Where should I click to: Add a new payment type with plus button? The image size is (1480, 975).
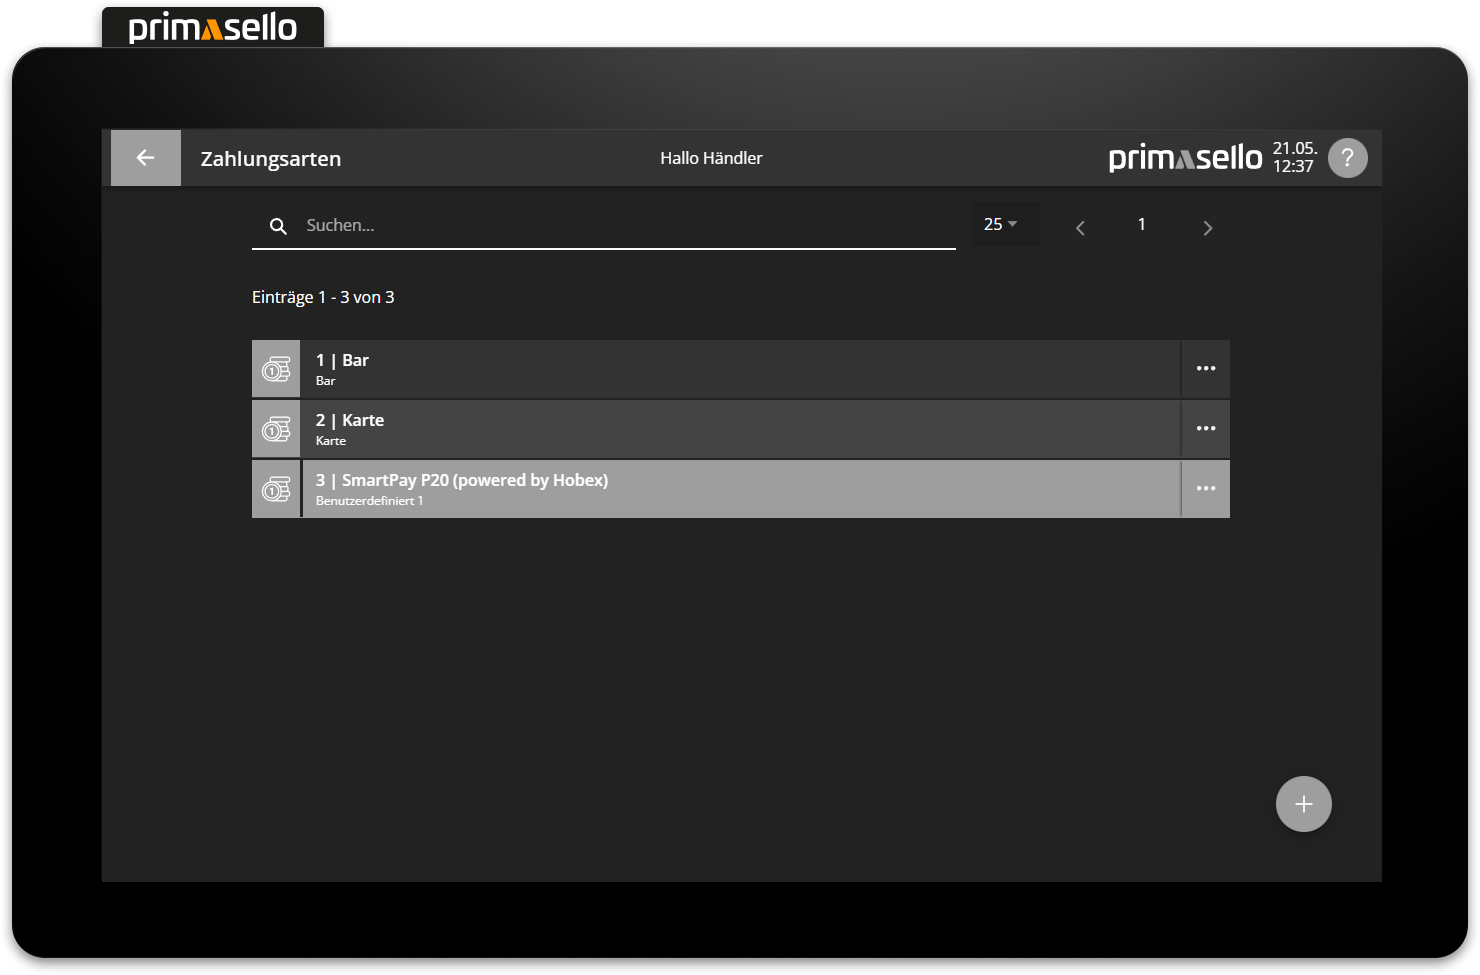point(1303,804)
